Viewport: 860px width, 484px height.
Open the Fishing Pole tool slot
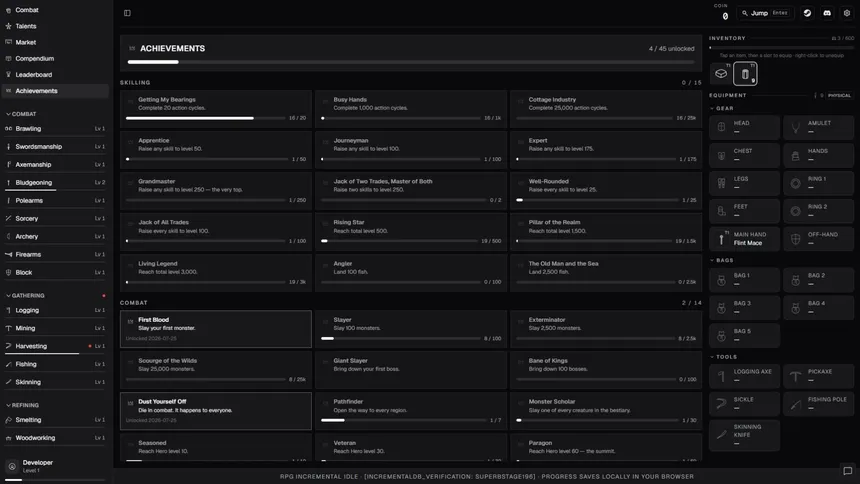point(818,404)
